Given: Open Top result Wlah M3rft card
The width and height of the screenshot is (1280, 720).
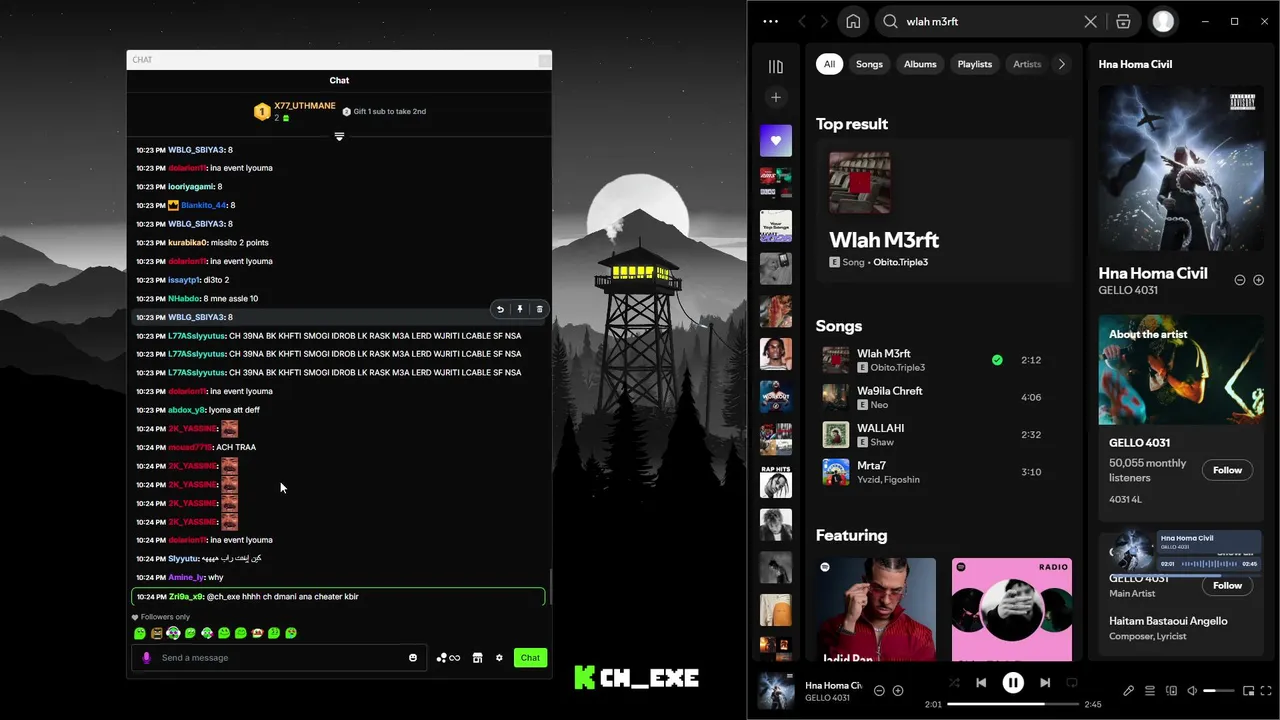Looking at the screenshot, I should (x=944, y=212).
